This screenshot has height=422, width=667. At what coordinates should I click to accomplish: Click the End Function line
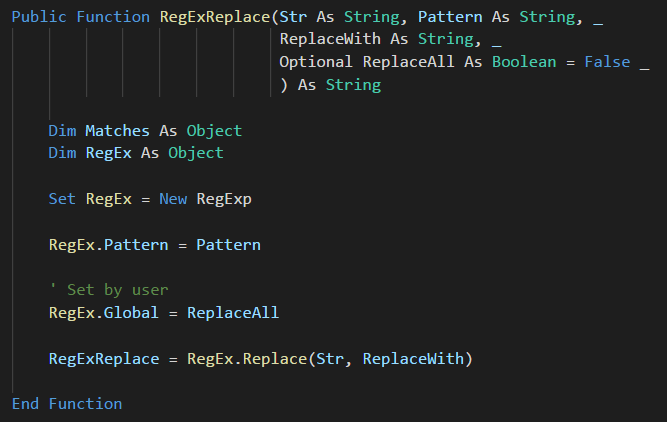click(x=67, y=404)
